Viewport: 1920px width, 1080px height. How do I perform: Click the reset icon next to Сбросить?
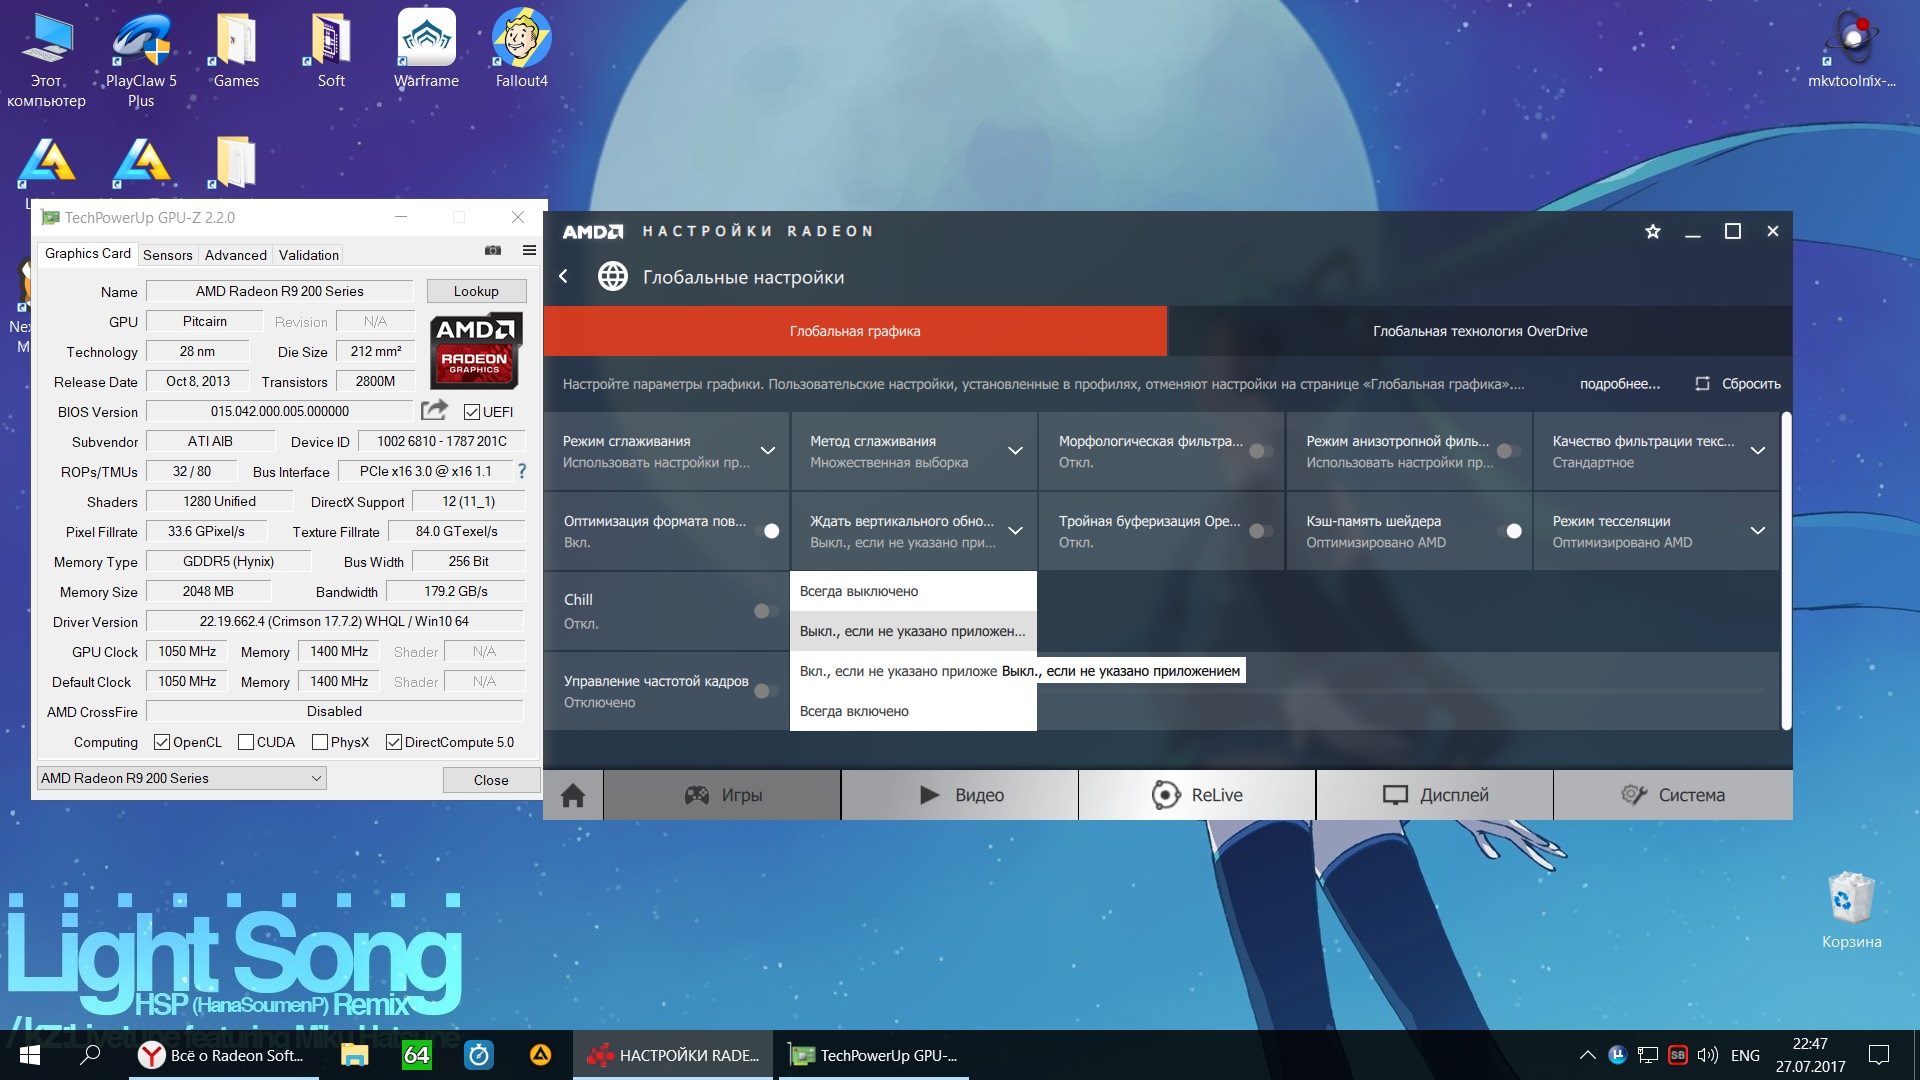tap(1702, 383)
